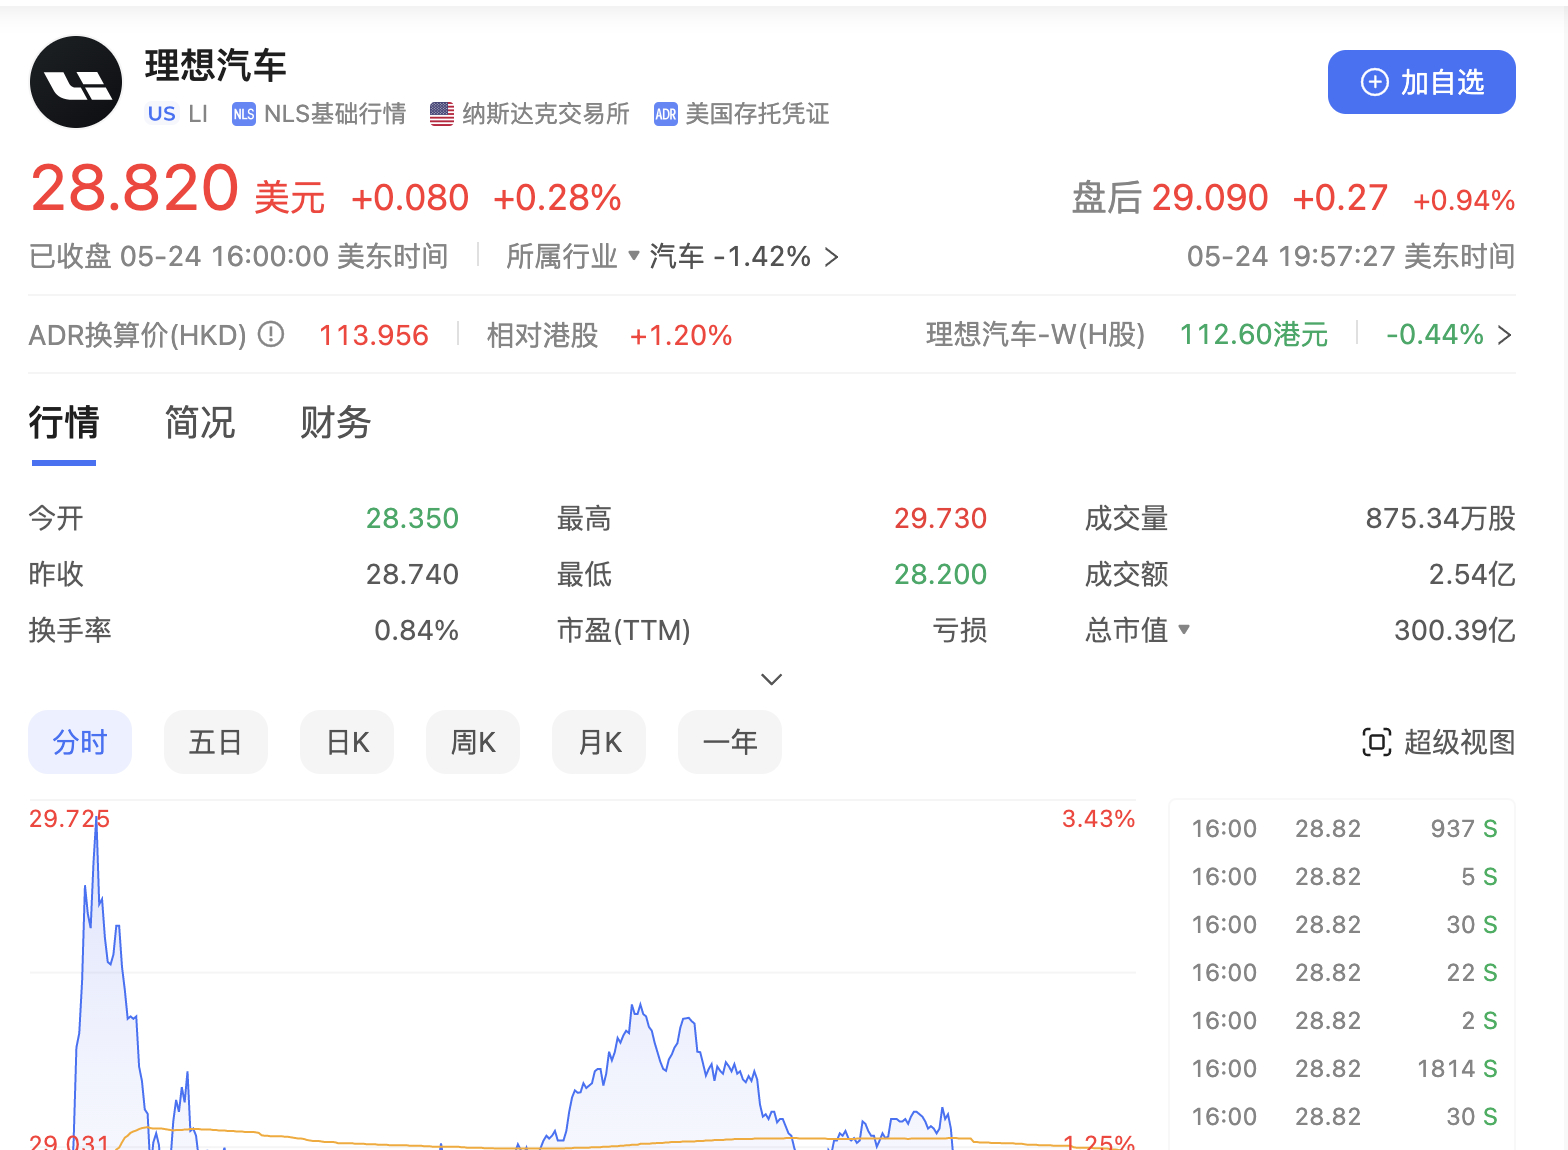Switch to the 行情 tab
Viewport: 1568px width, 1150px height.
tap(64, 422)
